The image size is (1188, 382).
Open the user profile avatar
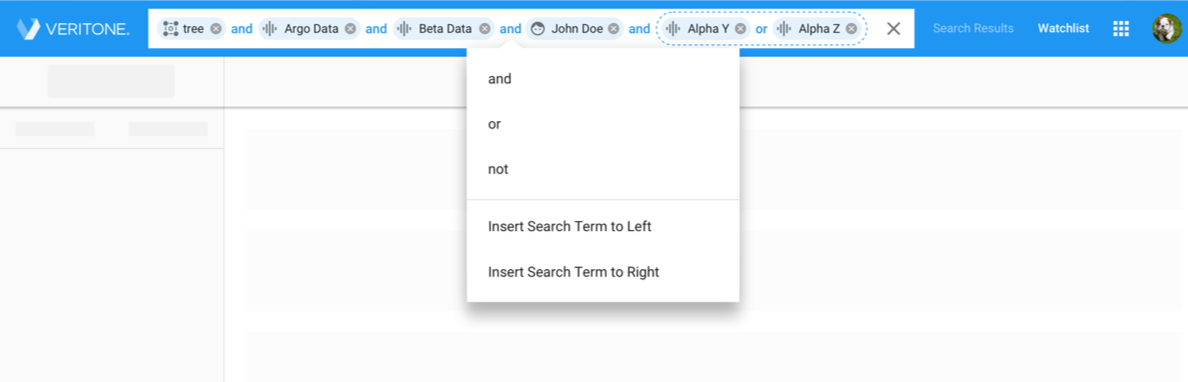tap(1167, 29)
